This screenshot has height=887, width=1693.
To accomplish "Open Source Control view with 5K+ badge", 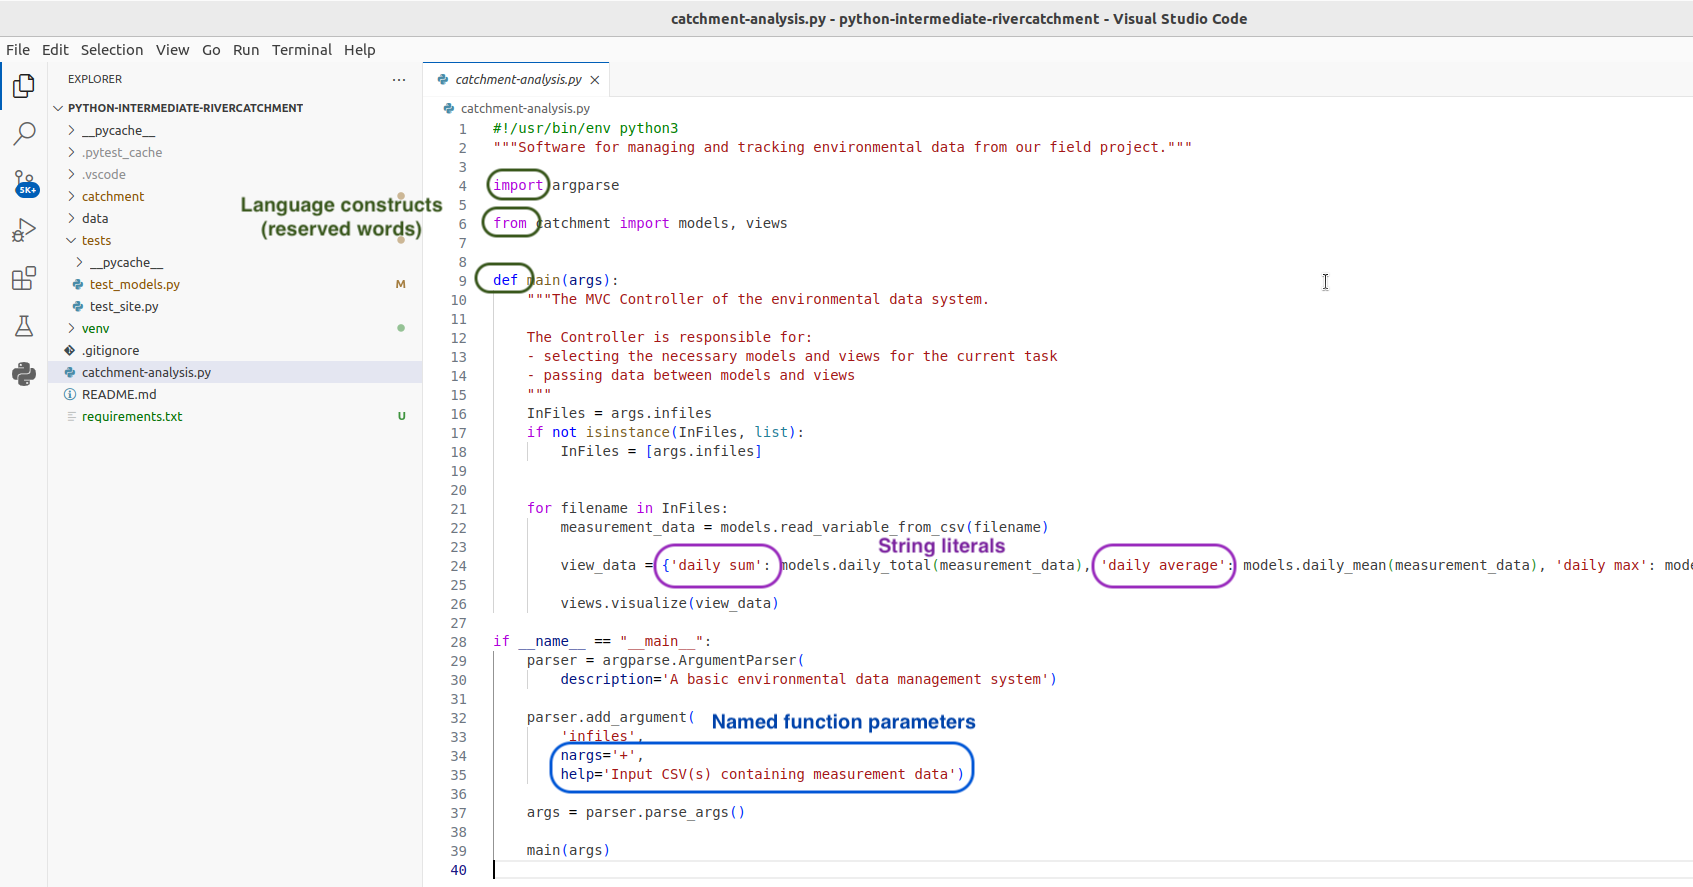I will (x=25, y=183).
